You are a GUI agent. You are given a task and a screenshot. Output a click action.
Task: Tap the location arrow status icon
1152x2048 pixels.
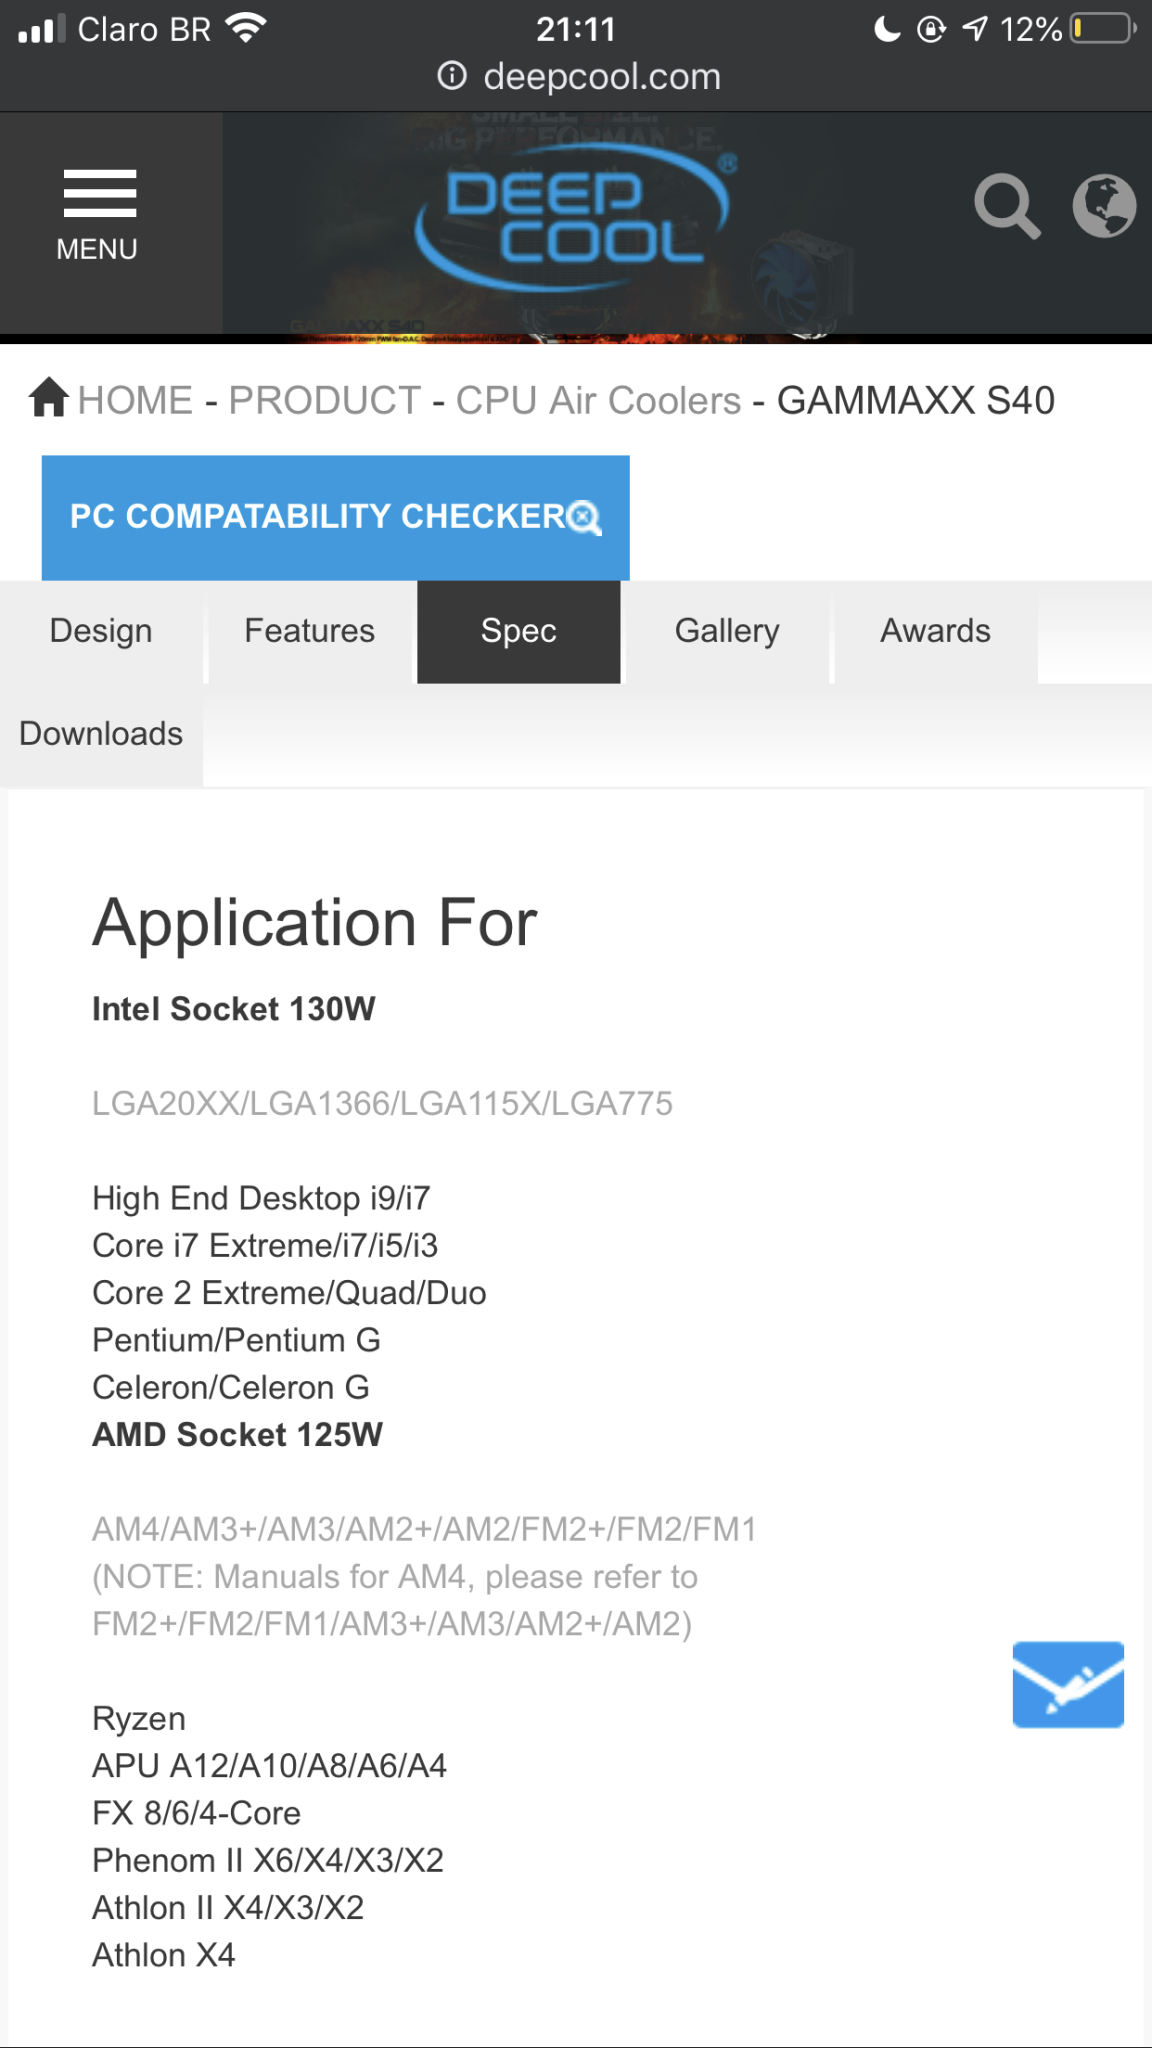(x=975, y=29)
